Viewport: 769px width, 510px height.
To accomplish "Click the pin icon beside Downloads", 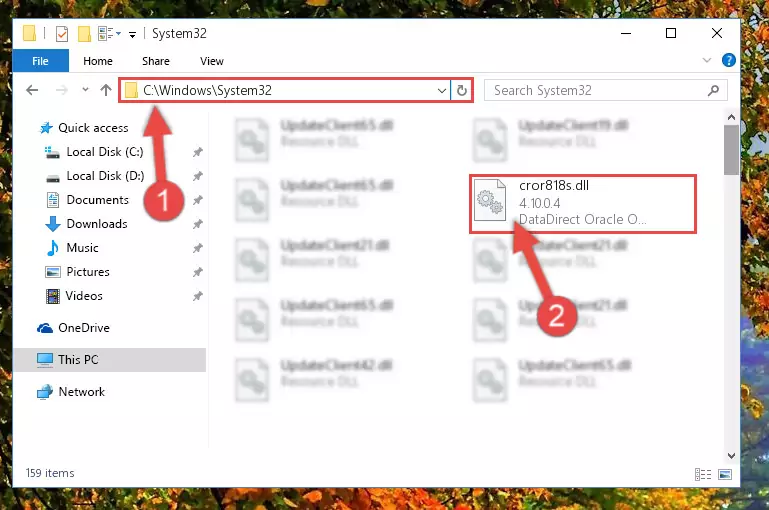I will (198, 224).
